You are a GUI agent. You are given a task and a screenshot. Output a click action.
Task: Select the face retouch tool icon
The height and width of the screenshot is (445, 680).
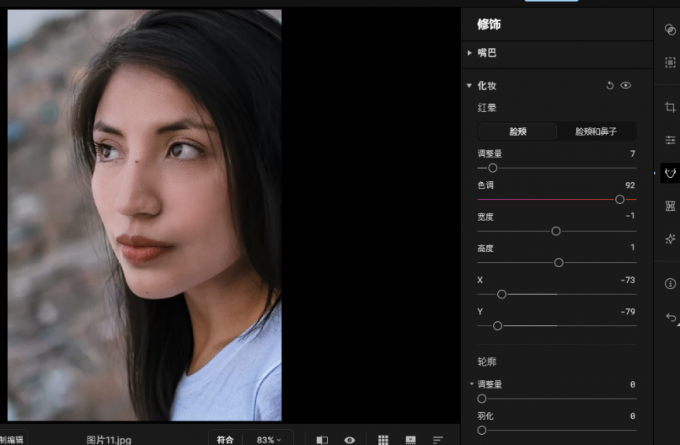click(670, 173)
